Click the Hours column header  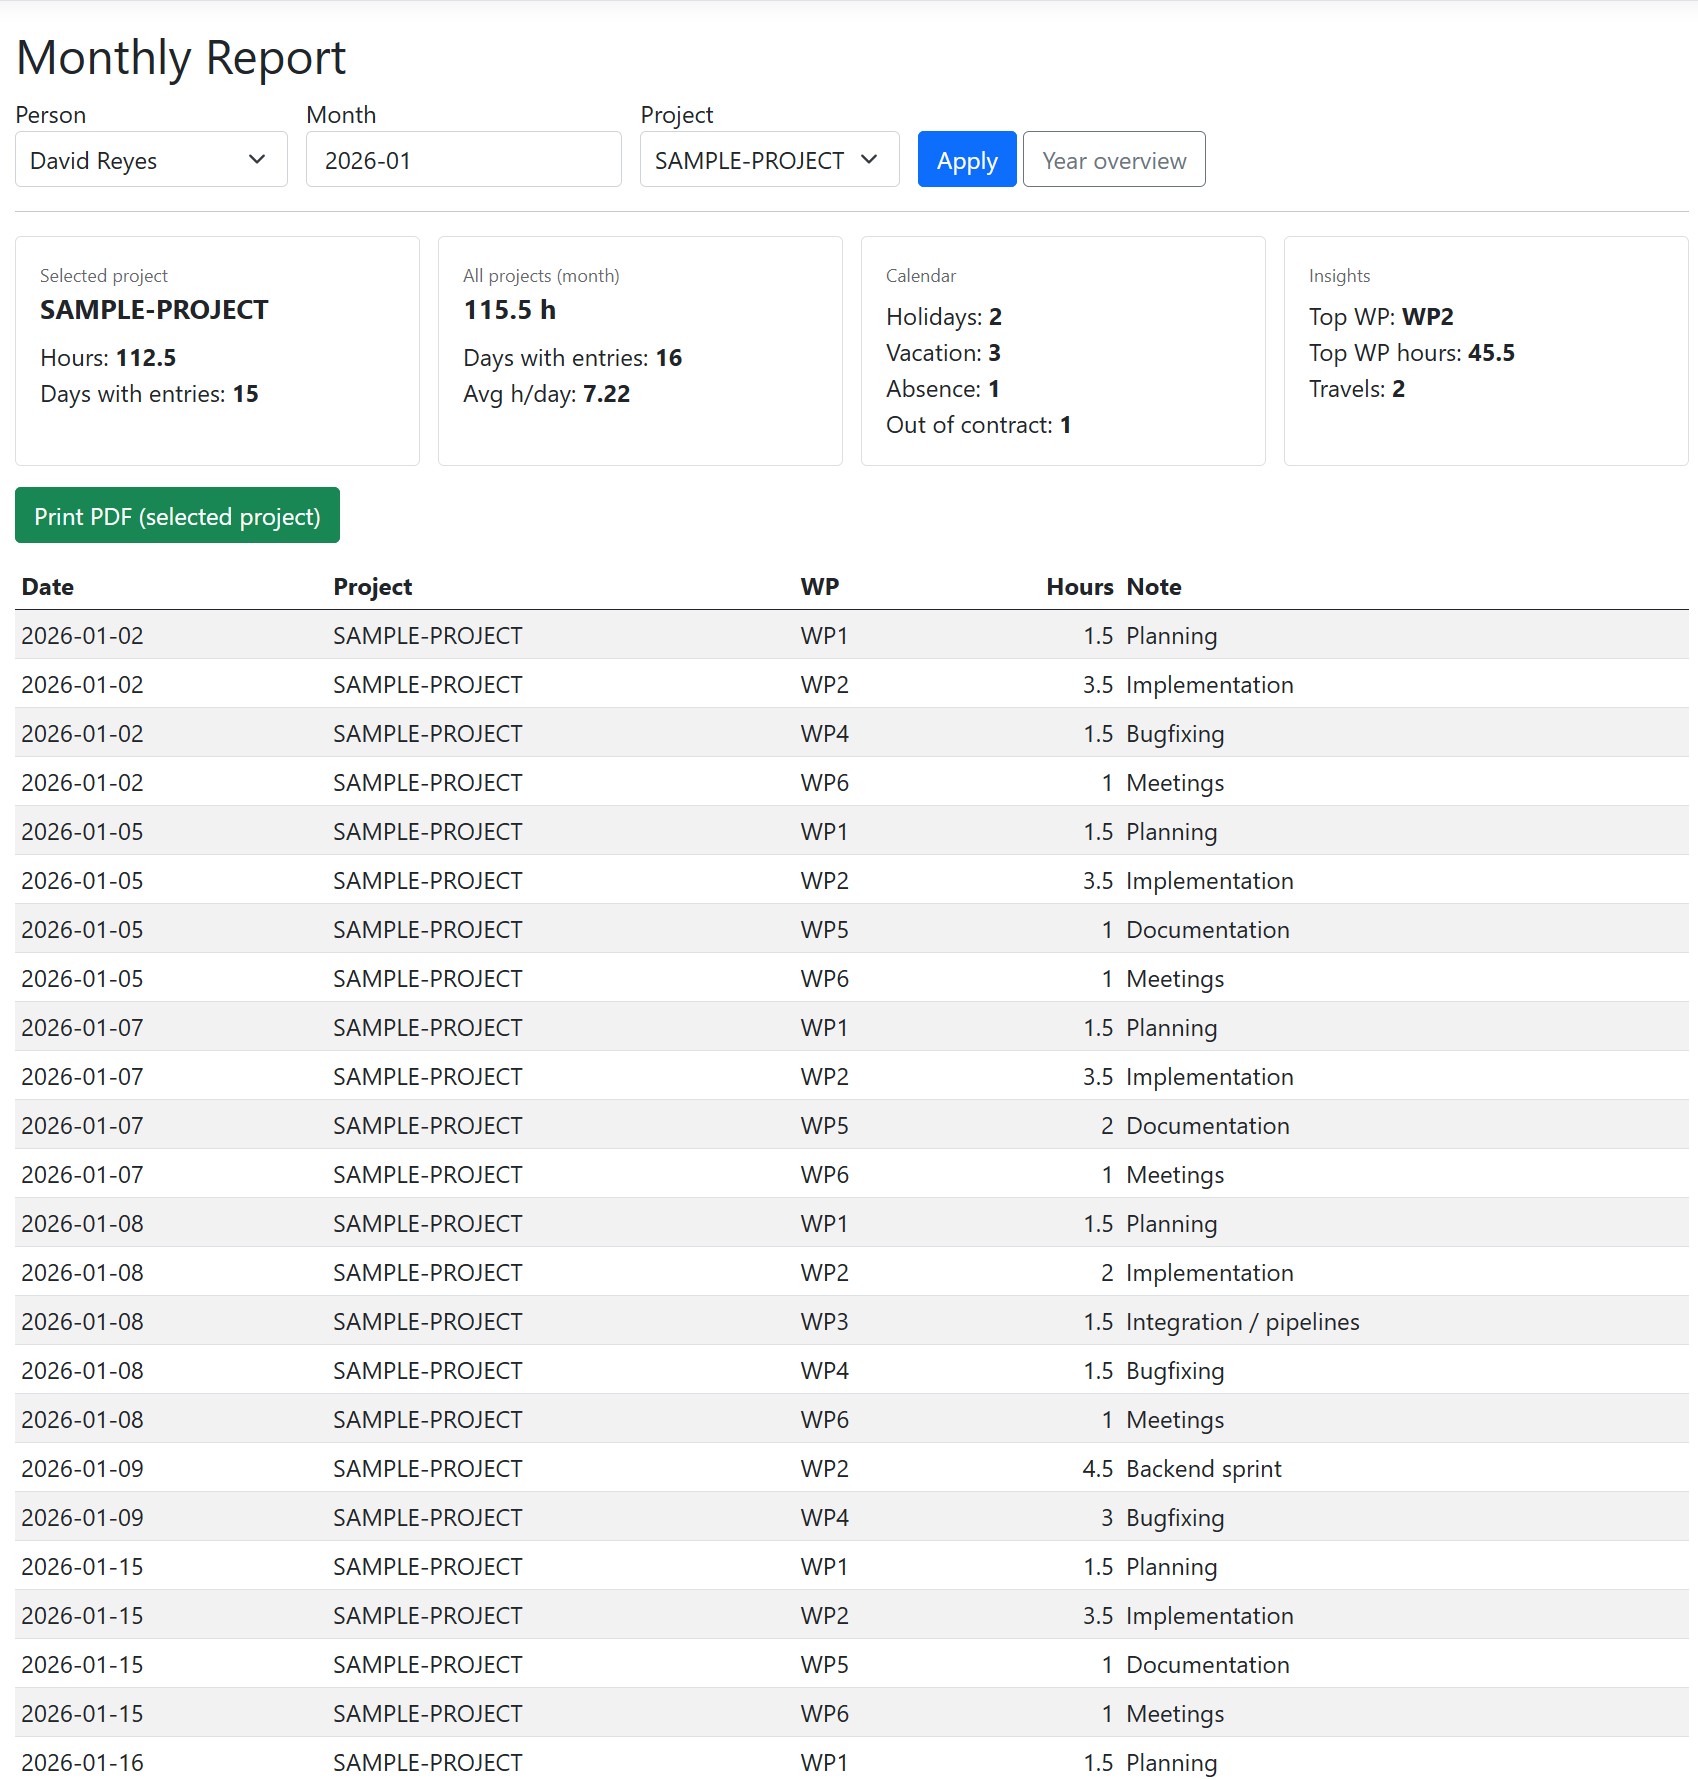(x=1079, y=587)
